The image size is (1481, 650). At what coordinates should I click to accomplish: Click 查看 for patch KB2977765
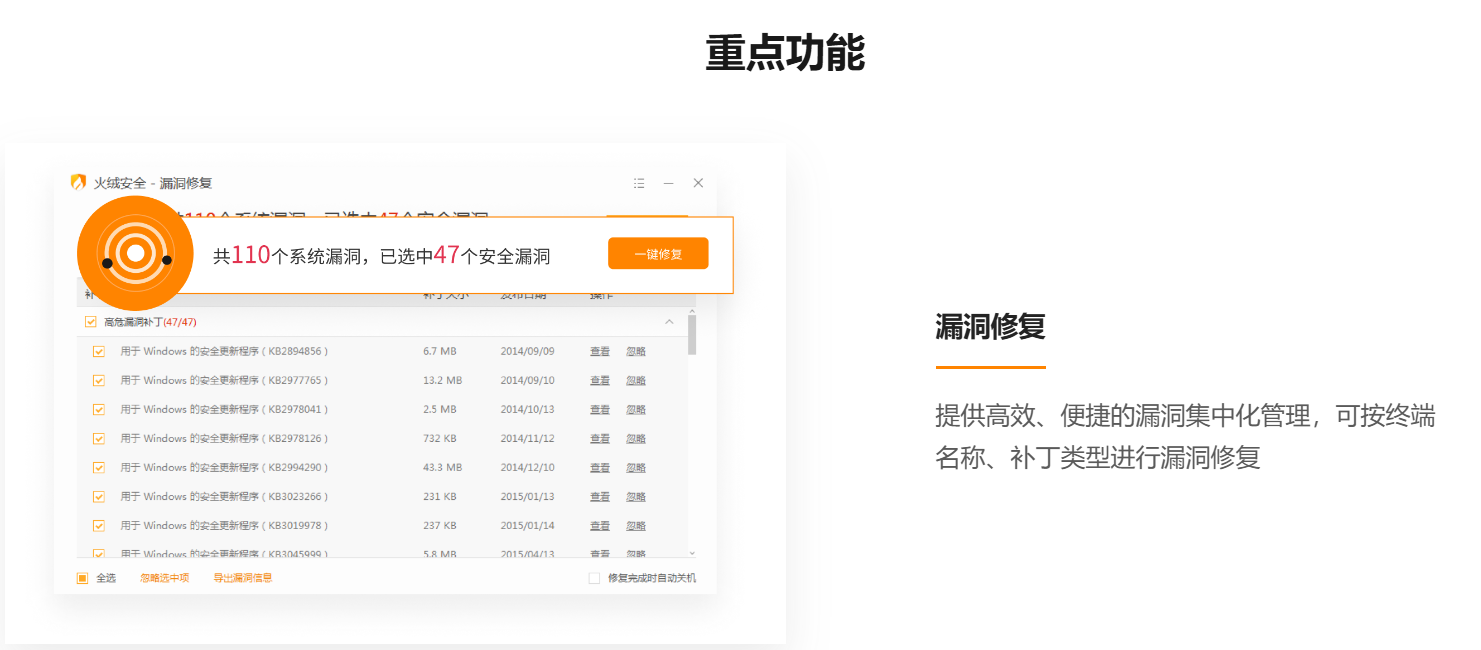click(600, 381)
